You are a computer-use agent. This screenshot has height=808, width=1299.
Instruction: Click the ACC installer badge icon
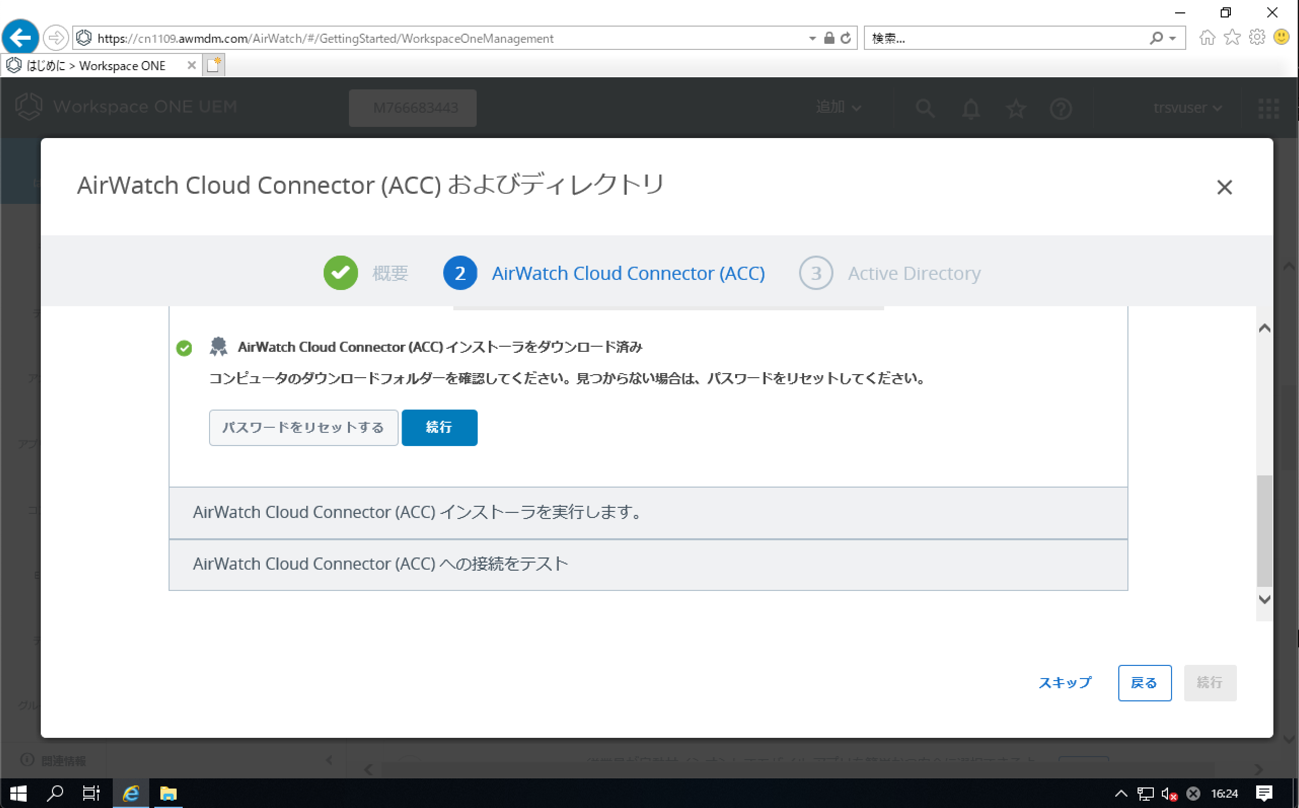(x=218, y=347)
